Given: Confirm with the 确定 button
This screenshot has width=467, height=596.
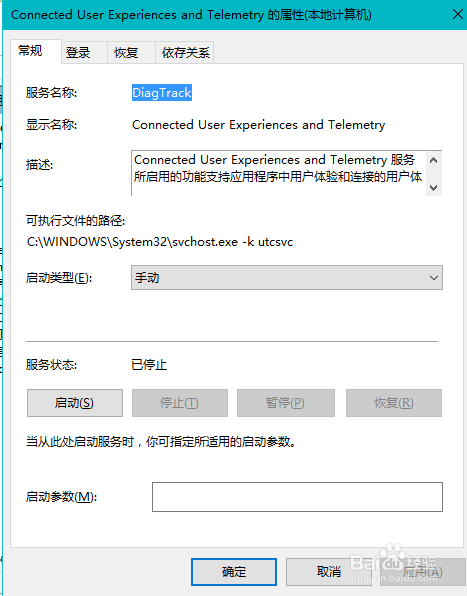Looking at the screenshot, I should [234, 572].
